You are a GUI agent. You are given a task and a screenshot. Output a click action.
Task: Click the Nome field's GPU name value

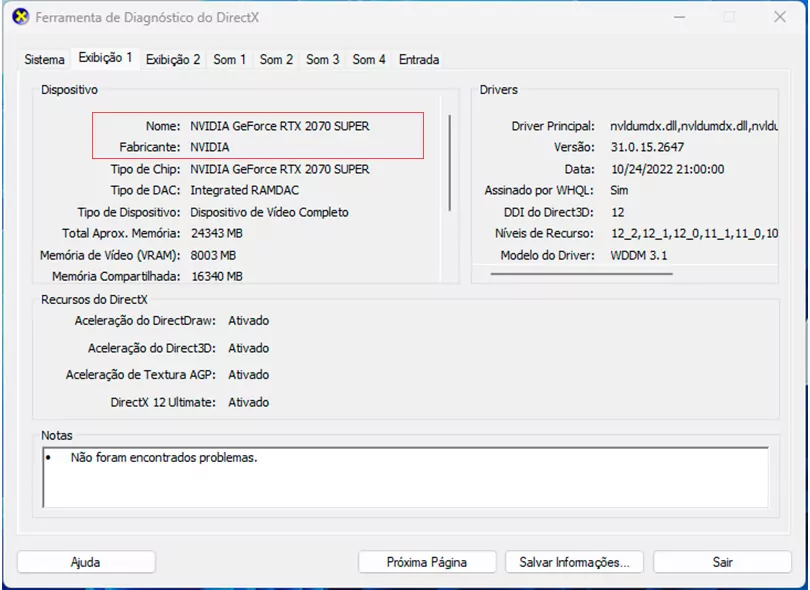280,126
